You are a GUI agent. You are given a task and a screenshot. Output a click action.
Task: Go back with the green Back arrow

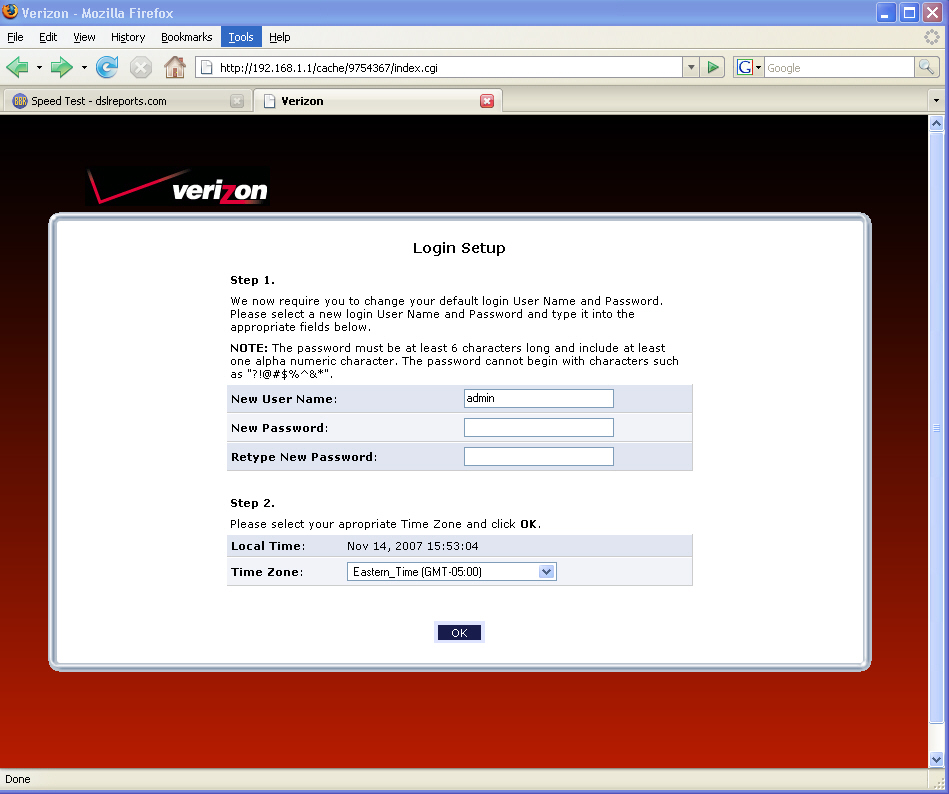click(x=17, y=67)
